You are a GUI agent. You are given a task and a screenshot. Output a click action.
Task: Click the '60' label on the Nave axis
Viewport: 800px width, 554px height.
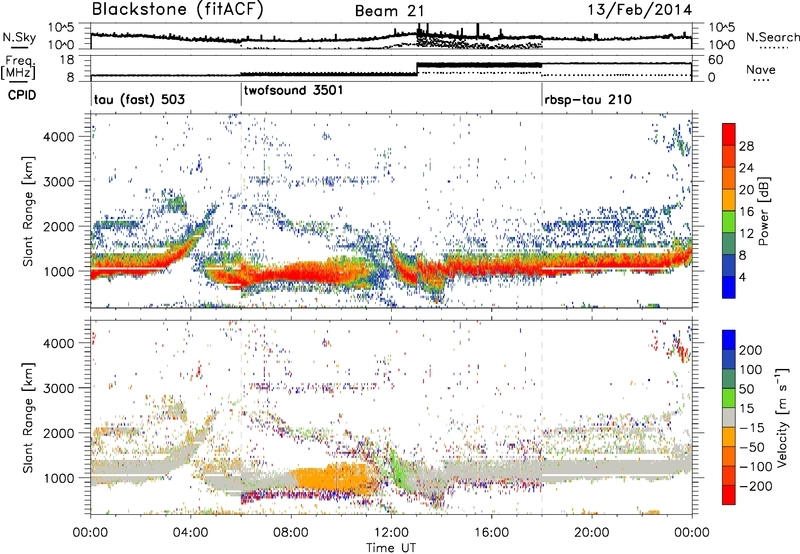(x=716, y=60)
